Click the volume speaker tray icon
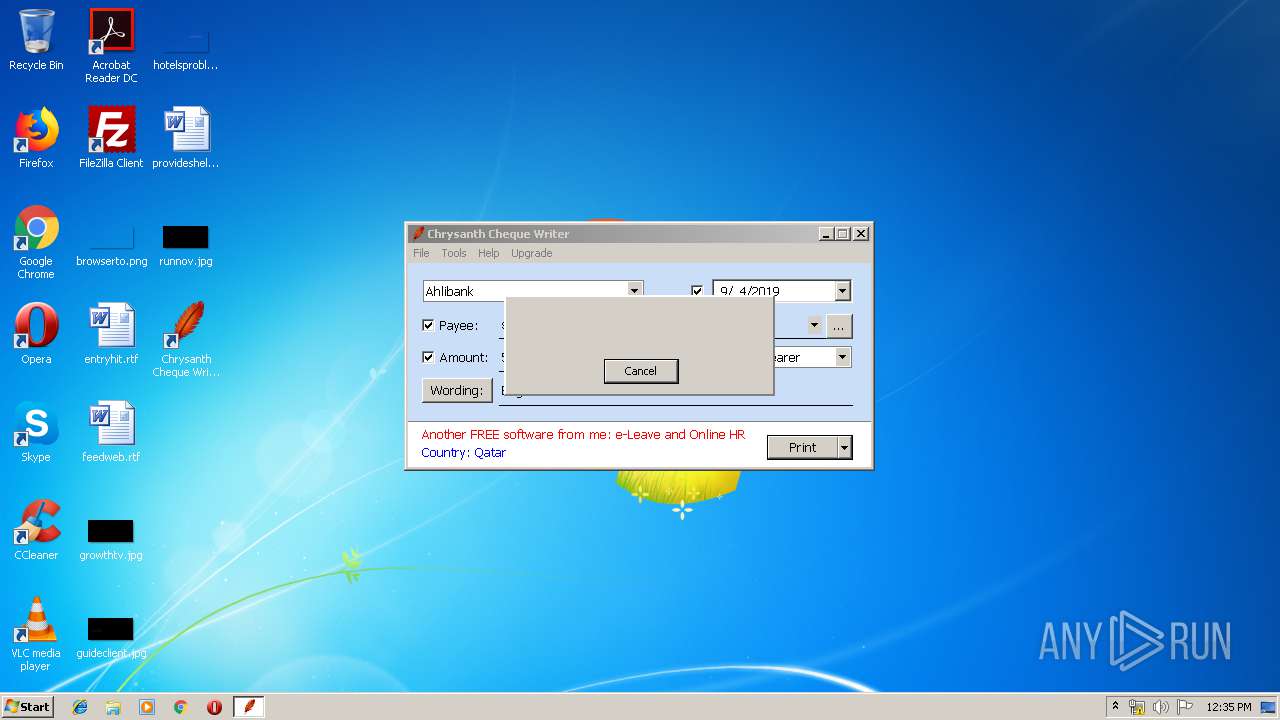 (x=1161, y=707)
